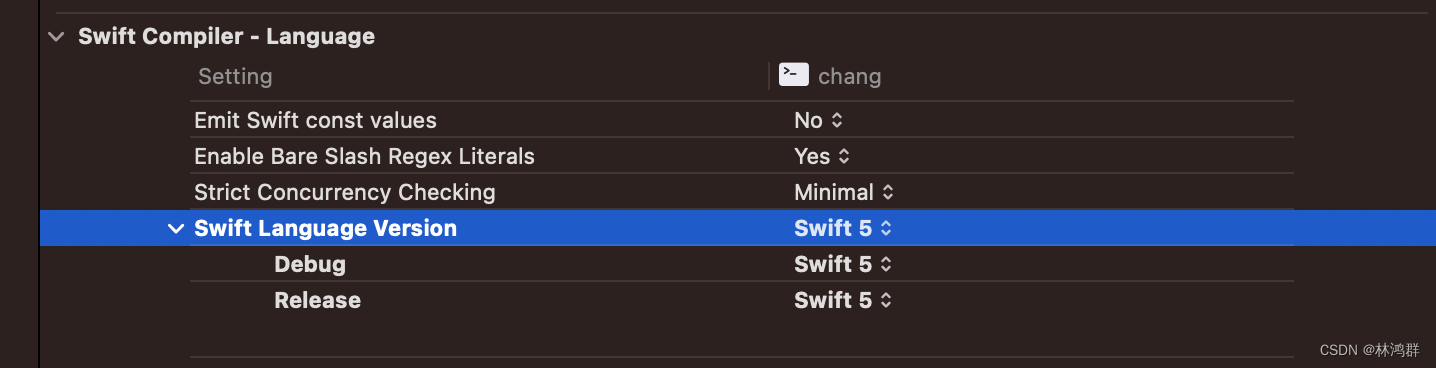Open the highlighted Swift Language Version Swift 5 popup
This screenshot has height=368, width=1436.
843,228
